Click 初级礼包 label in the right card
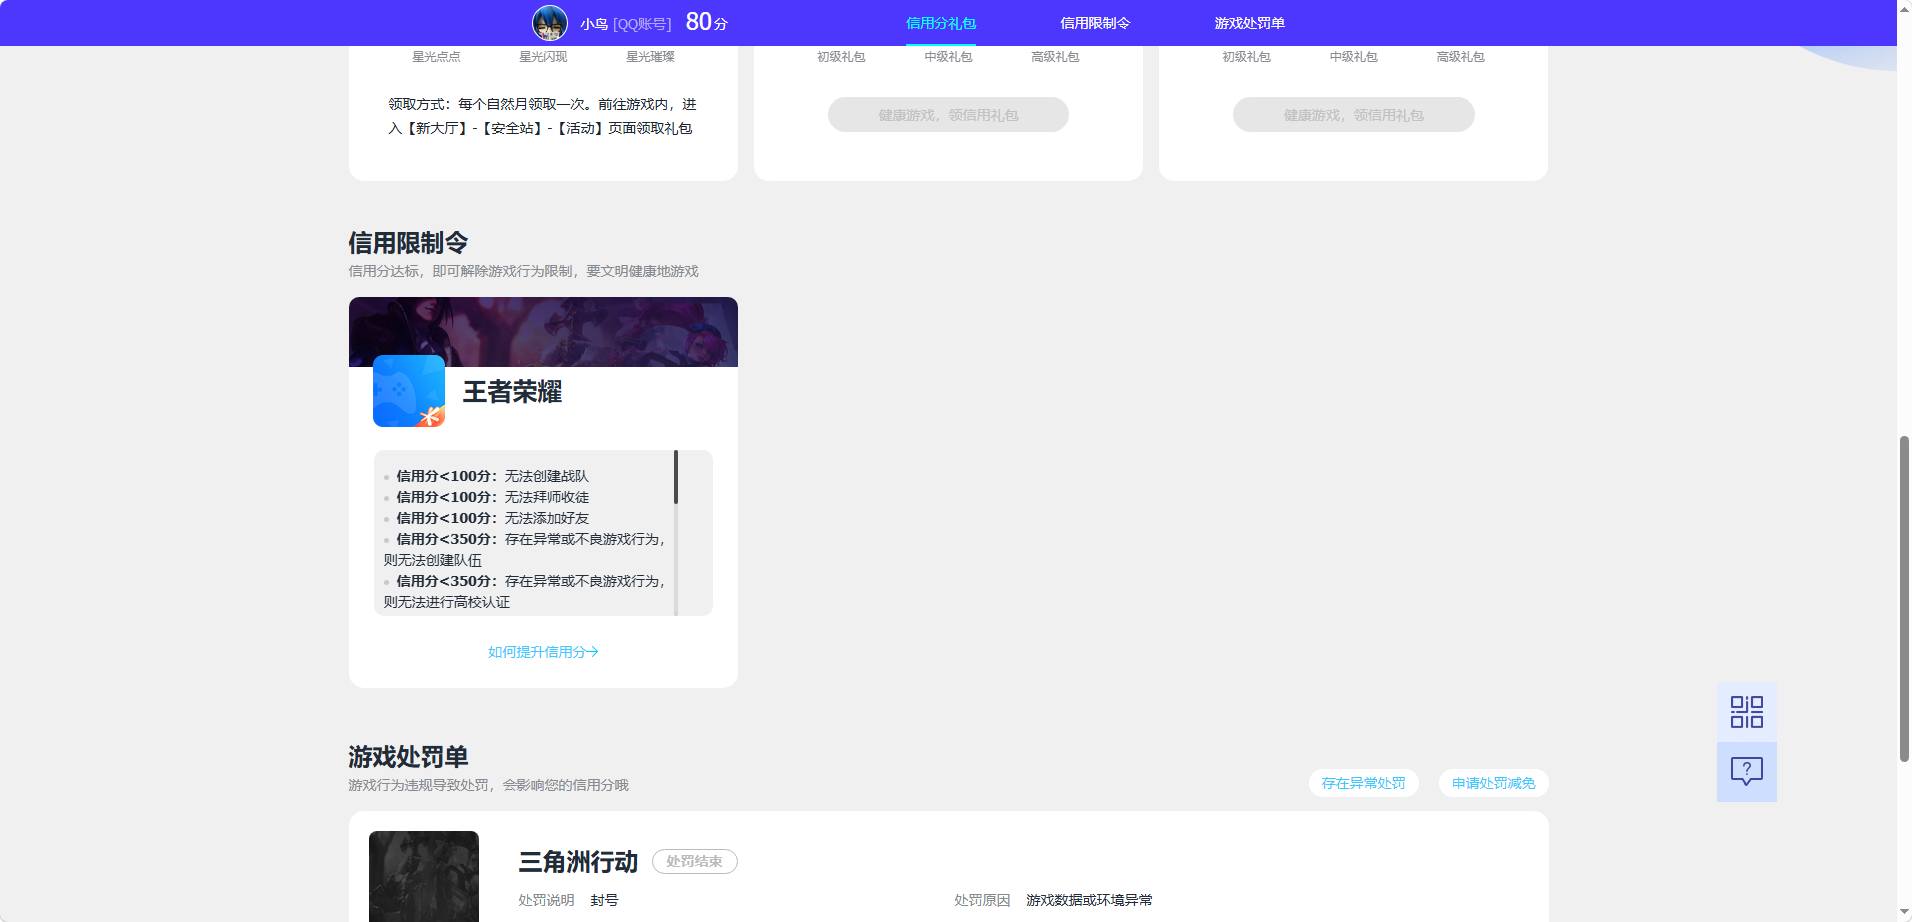Screen dimensions: 1912x922 pyautogui.click(x=1246, y=57)
